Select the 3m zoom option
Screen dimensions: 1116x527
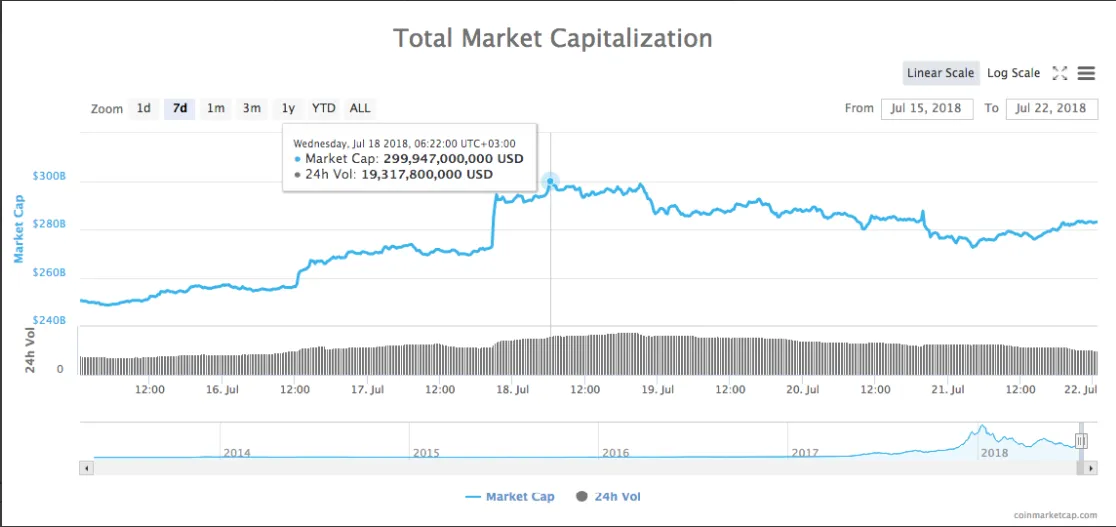[252, 109]
